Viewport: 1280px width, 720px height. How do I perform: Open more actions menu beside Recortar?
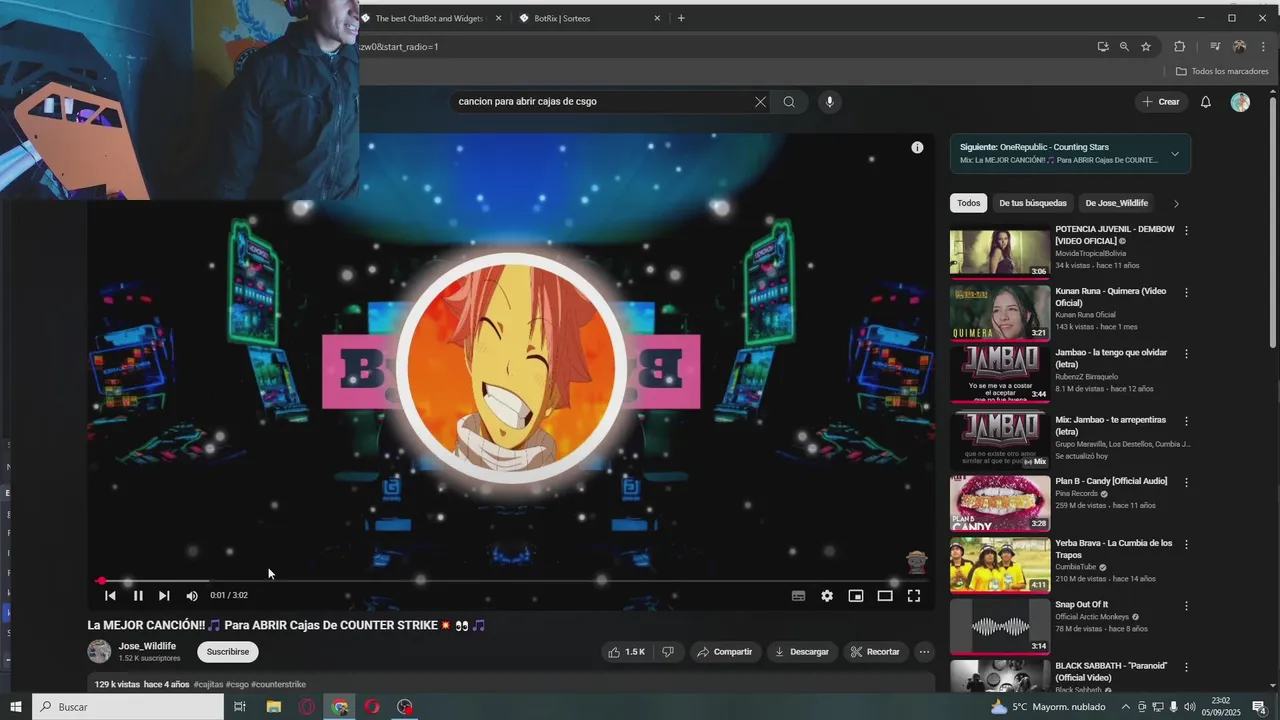coord(924,652)
